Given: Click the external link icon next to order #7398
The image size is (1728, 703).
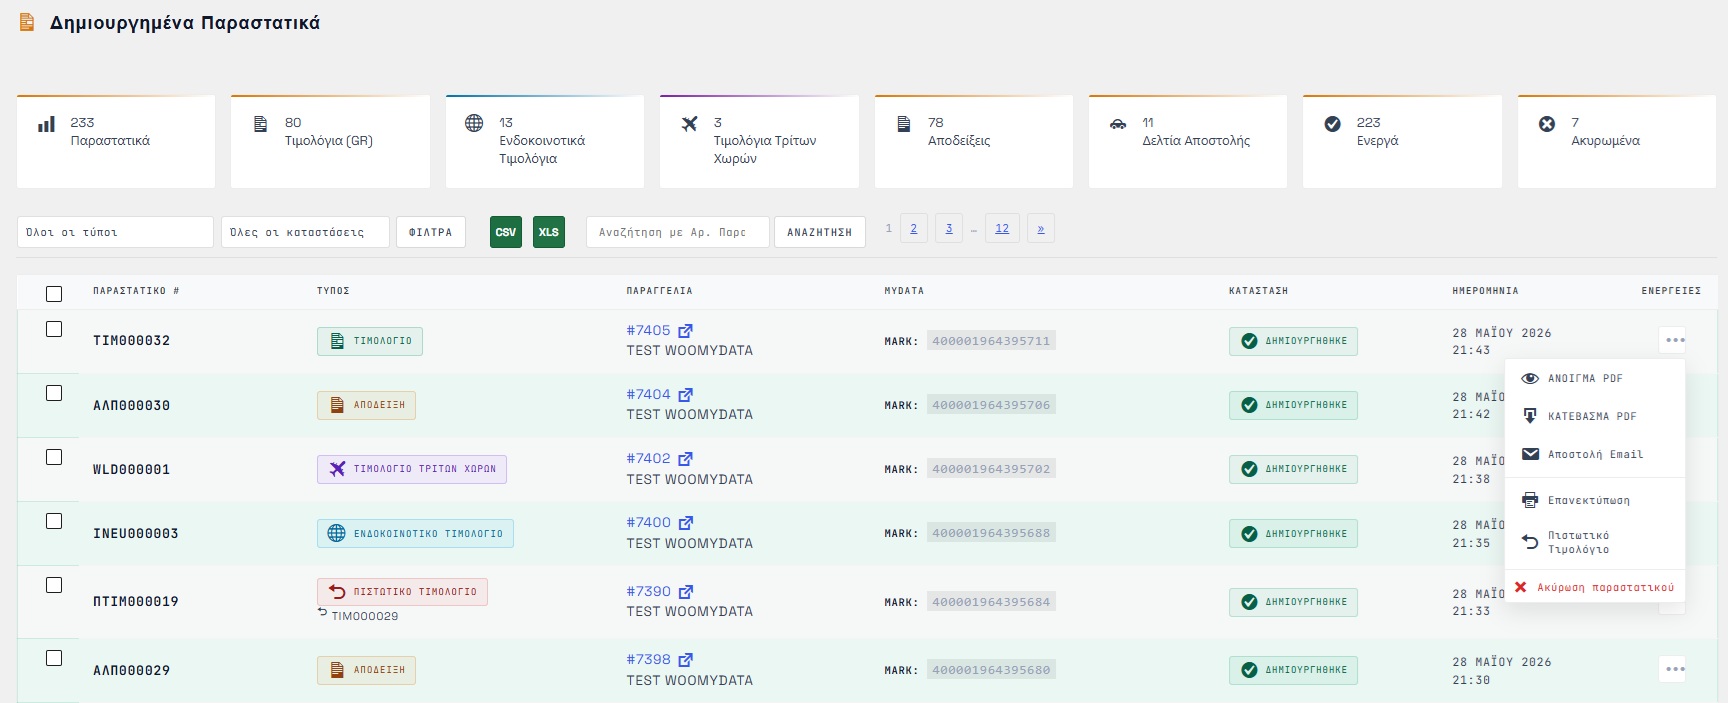Looking at the screenshot, I should pos(685,660).
